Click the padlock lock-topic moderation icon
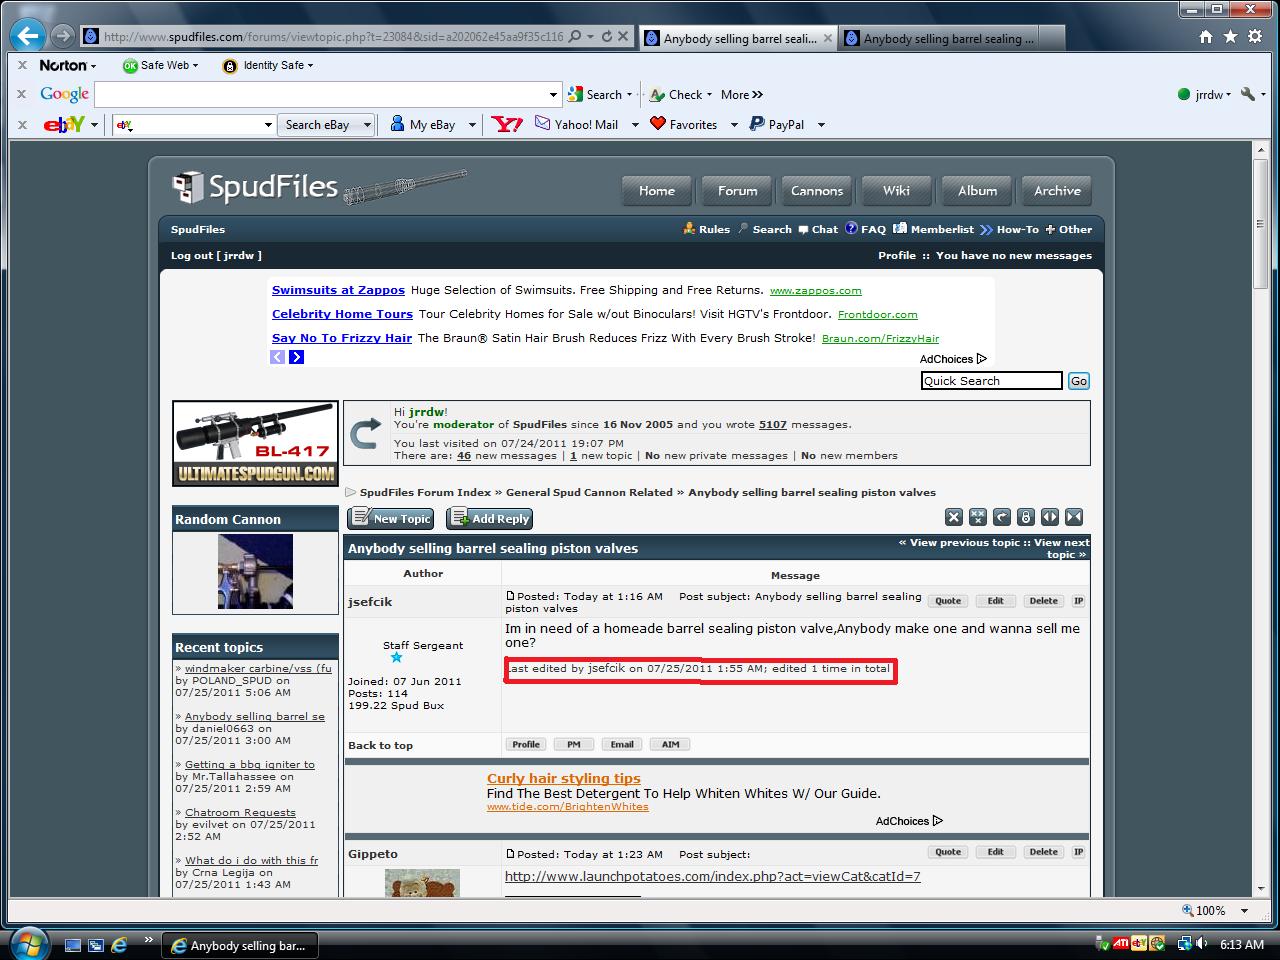The width and height of the screenshot is (1280, 960). pyautogui.click(x=1025, y=517)
